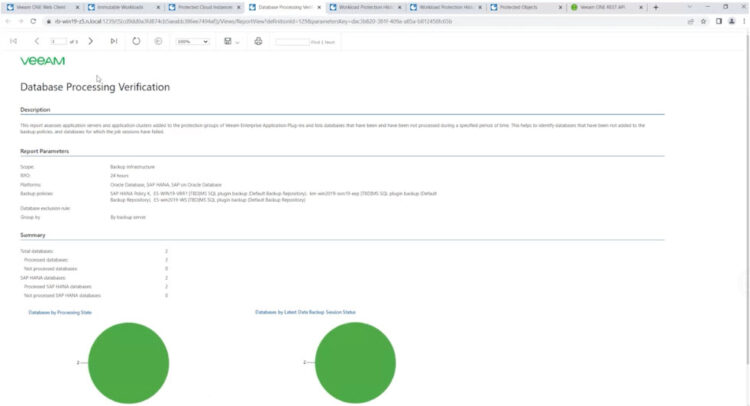Go to first report page
This screenshot has width=750, height=406.
[x=13, y=41]
